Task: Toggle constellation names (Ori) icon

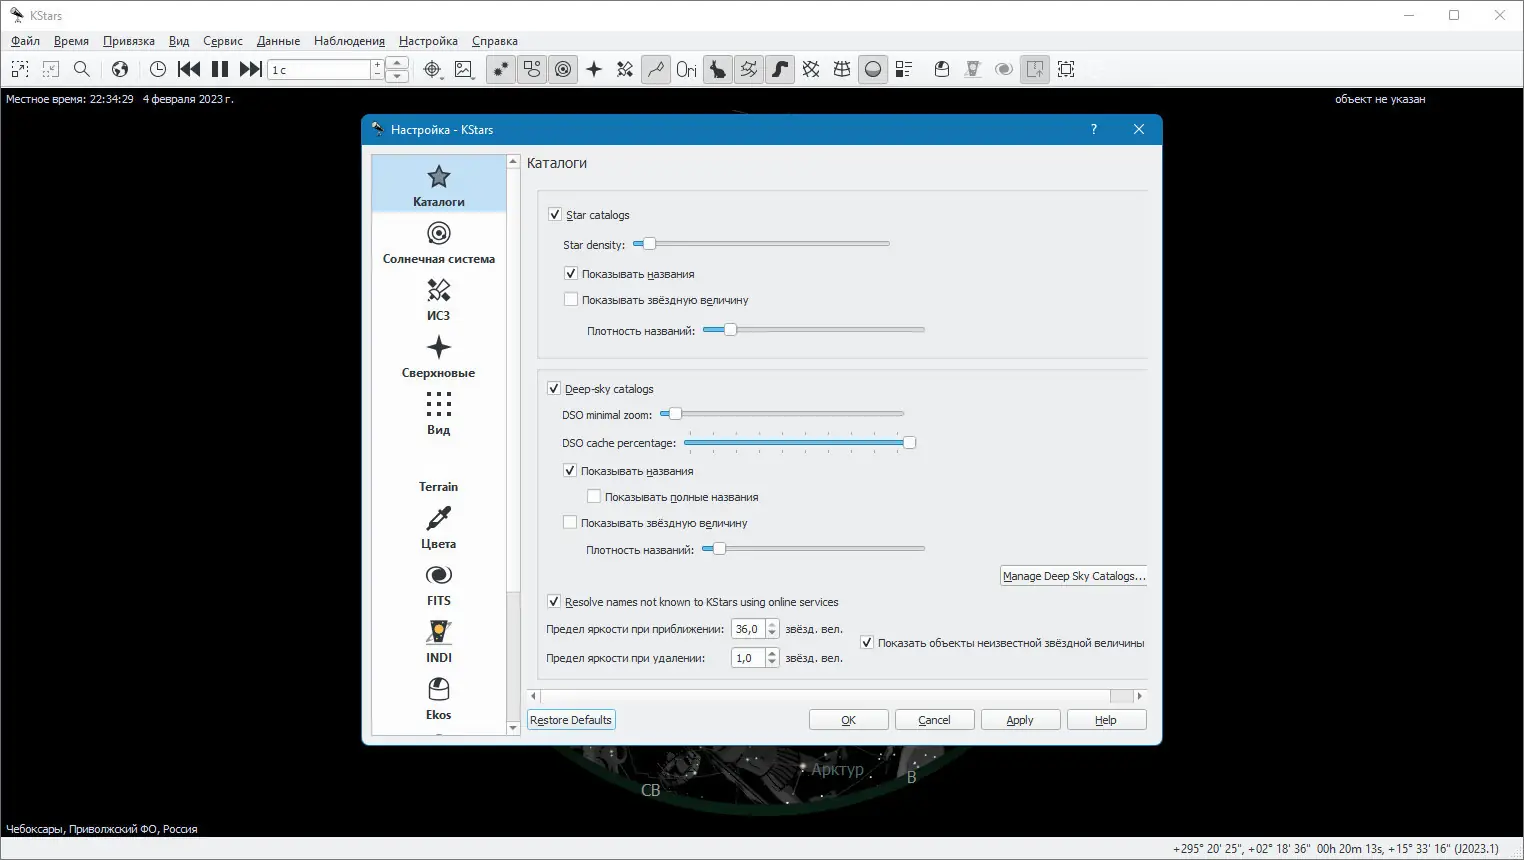Action: [x=686, y=69]
